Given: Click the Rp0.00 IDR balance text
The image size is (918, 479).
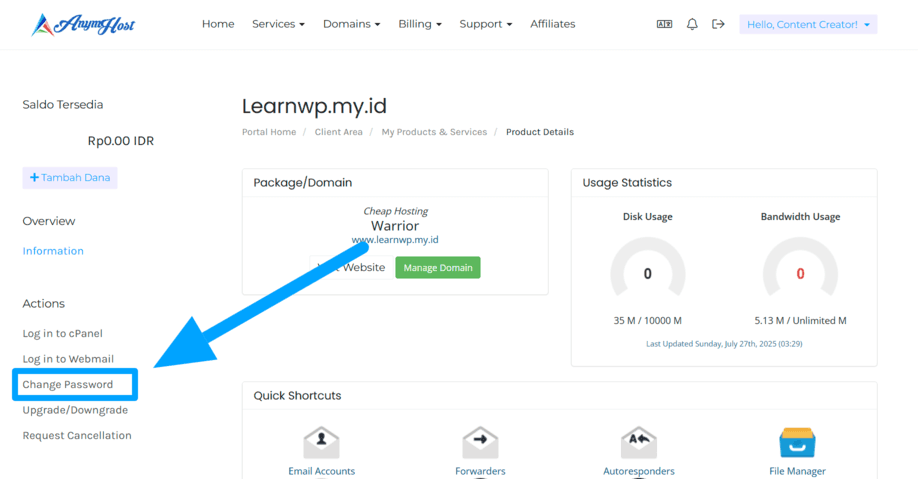Looking at the screenshot, I should pyautogui.click(x=121, y=141).
